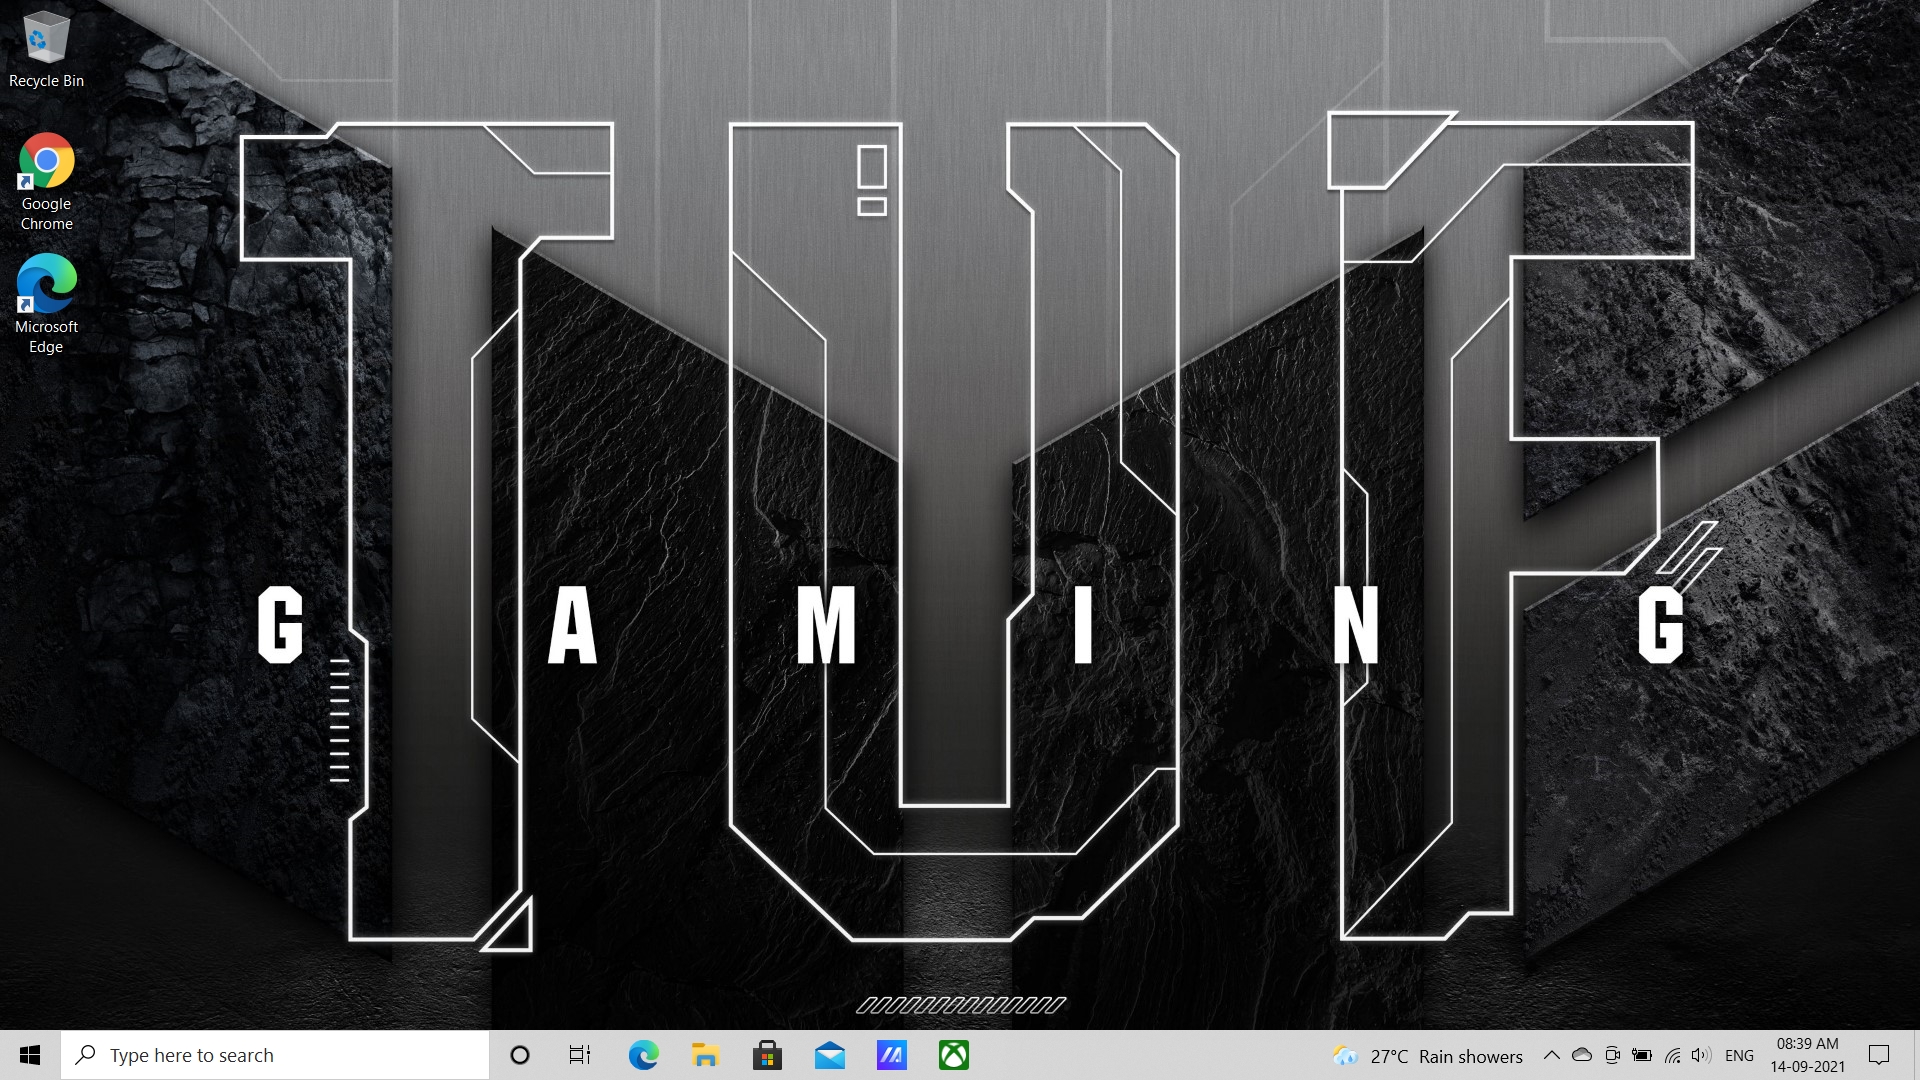
Task: Open File Explorer from the taskbar
Action: click(x=705, y=1055)
